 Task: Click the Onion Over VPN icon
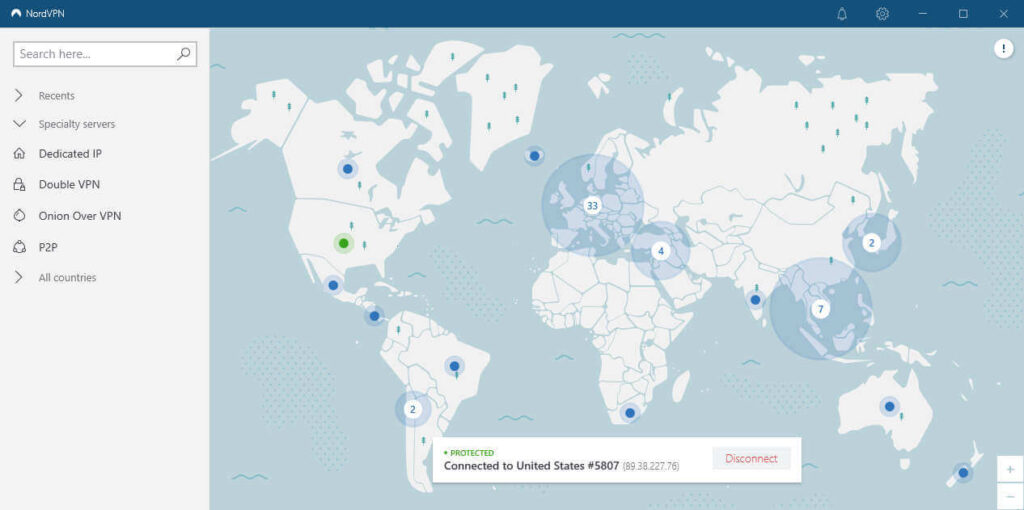coord(19,215)
